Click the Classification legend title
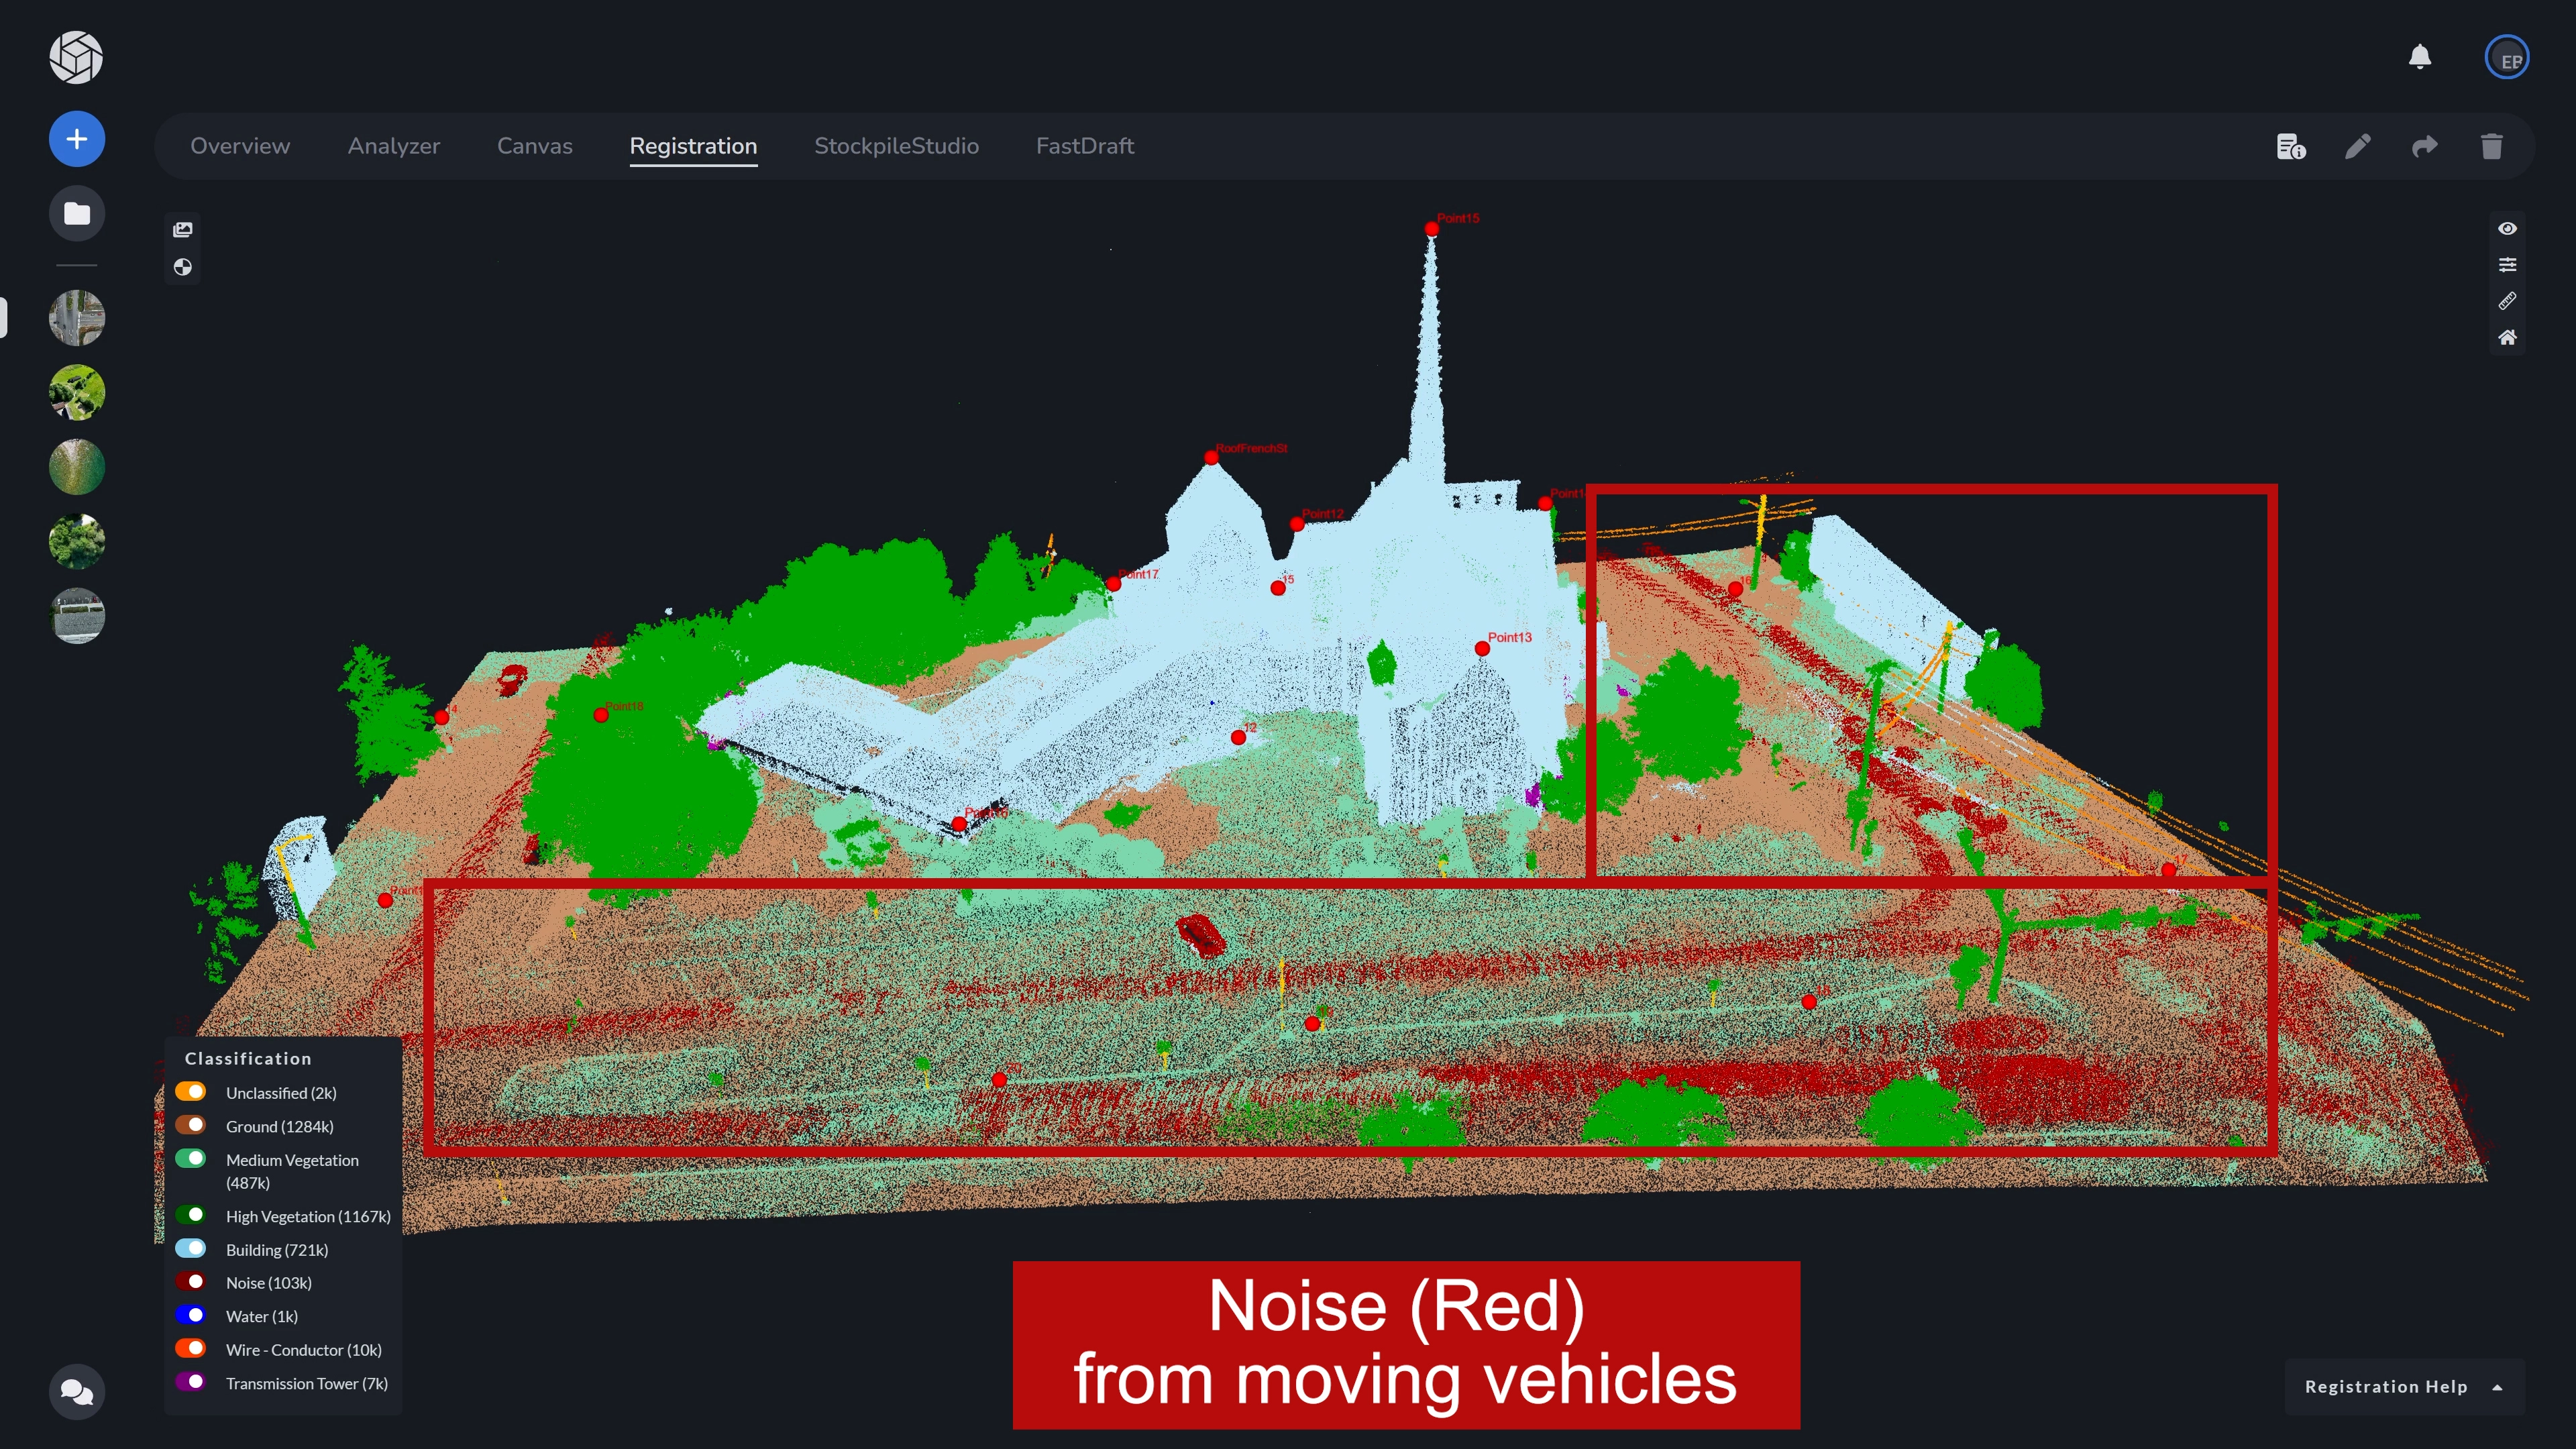The image size is (2576, 1449). 248,1058
